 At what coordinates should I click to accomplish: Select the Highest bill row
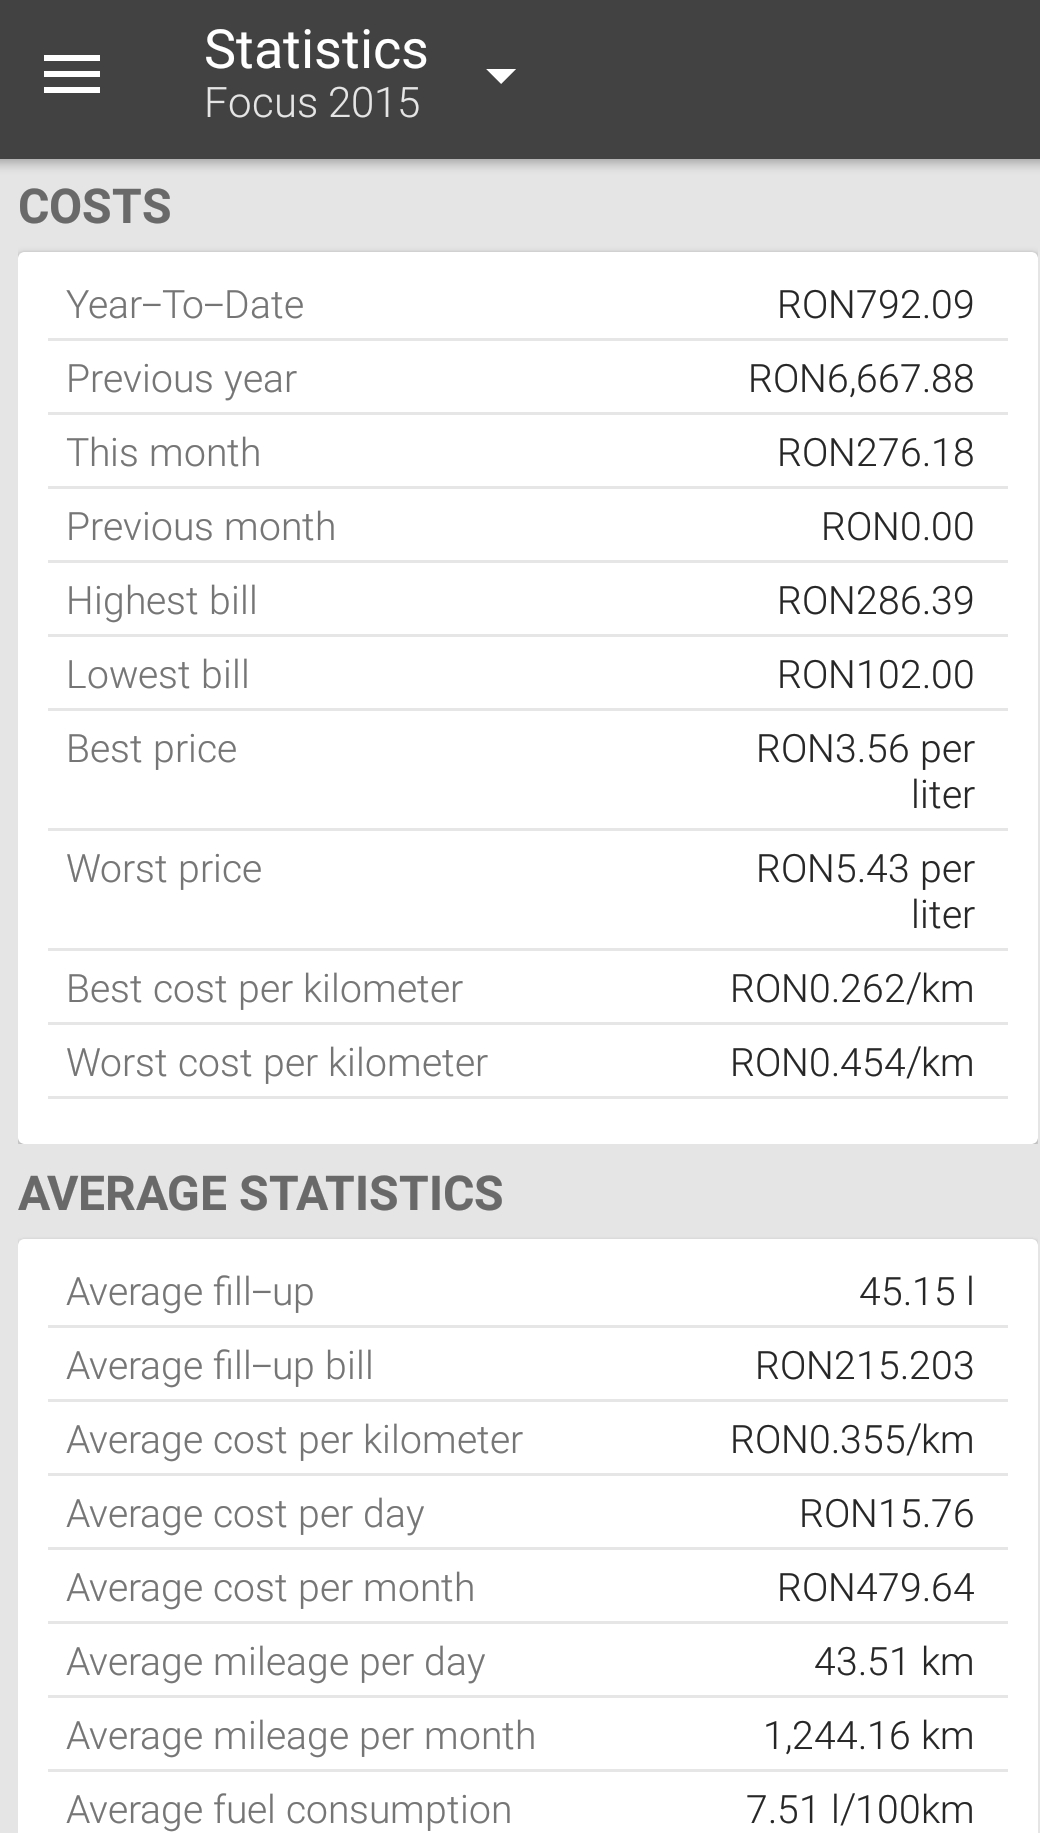[527, 600]
